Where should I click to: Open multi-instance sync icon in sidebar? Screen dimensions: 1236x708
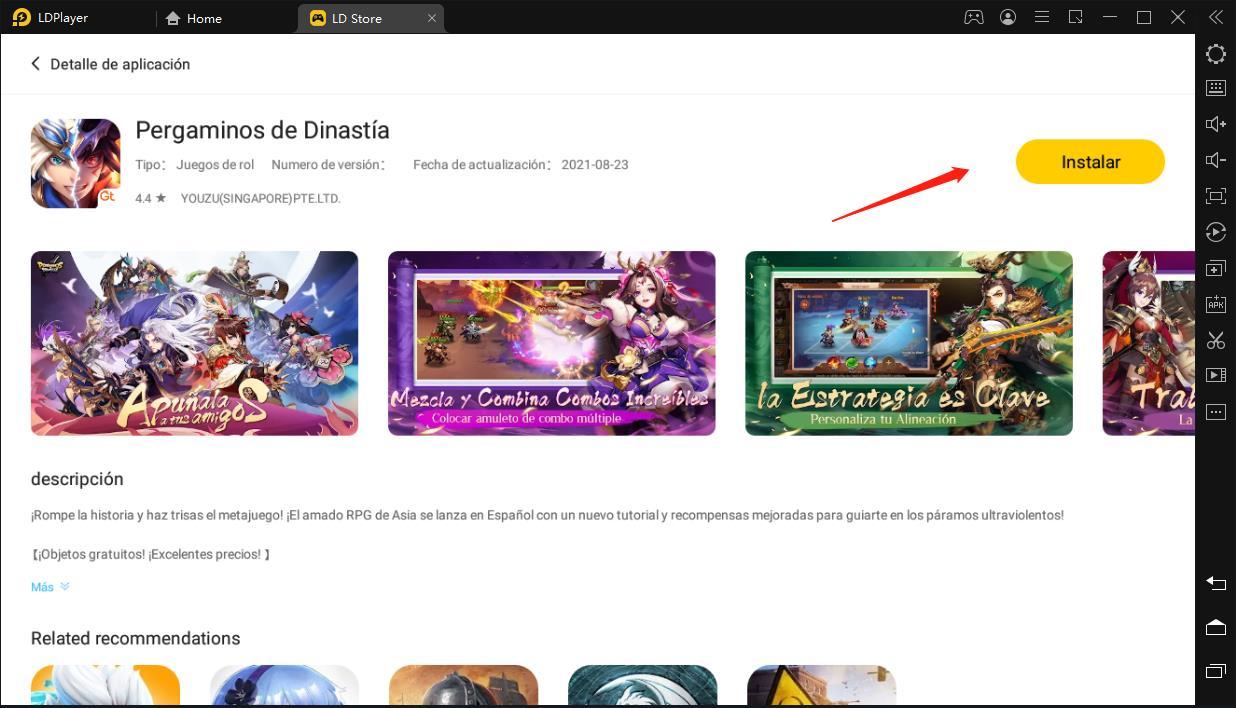[1216, 268]
